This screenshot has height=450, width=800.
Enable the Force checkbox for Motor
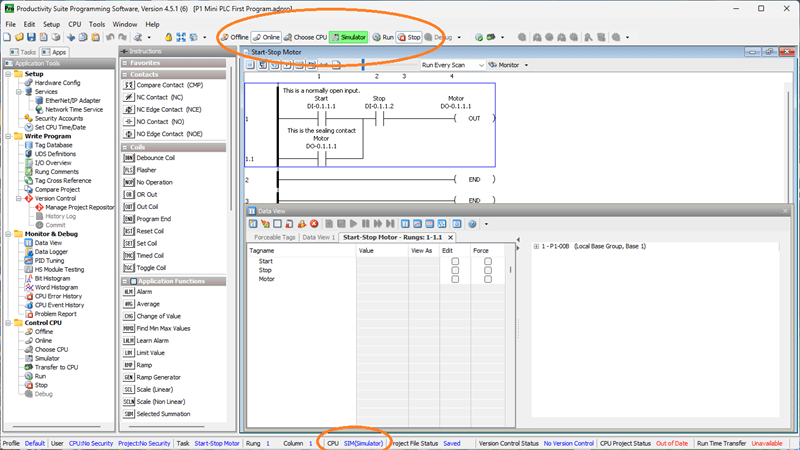488,279
